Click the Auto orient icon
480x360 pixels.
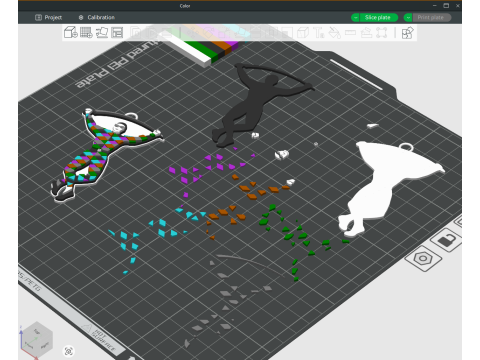click(x=102, y=32)
